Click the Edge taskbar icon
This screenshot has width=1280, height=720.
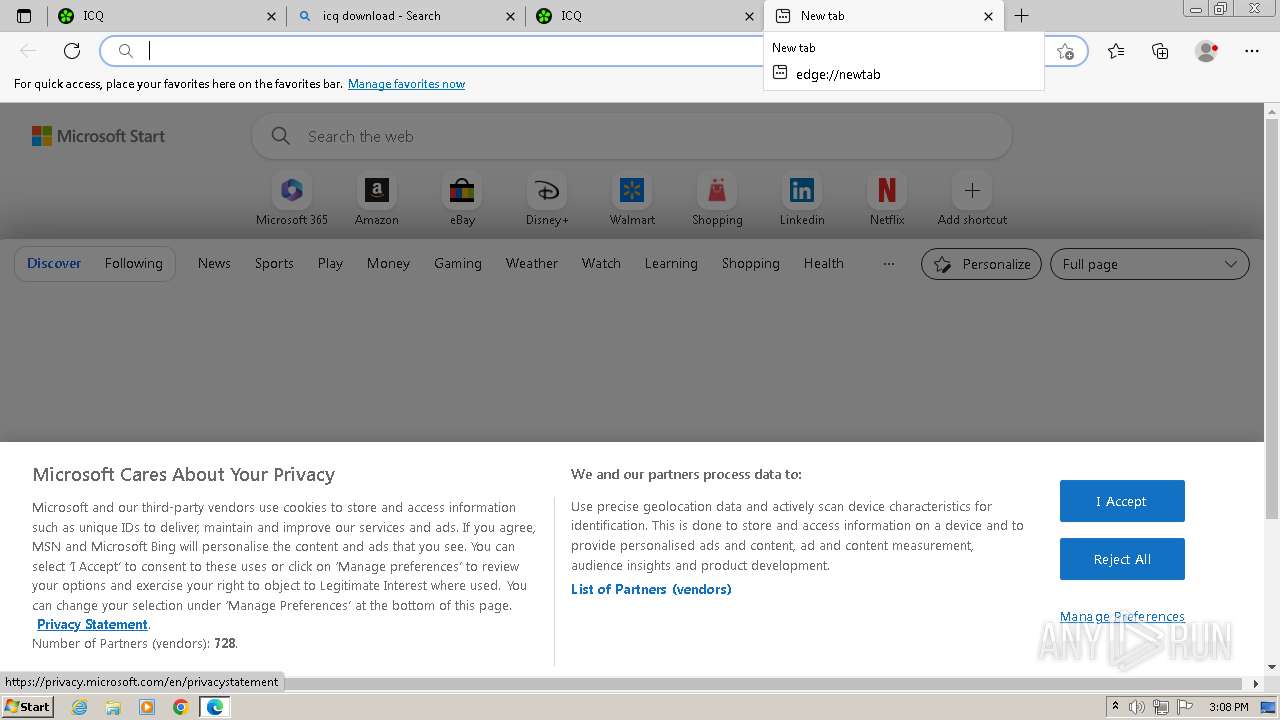tap(214, 707)
